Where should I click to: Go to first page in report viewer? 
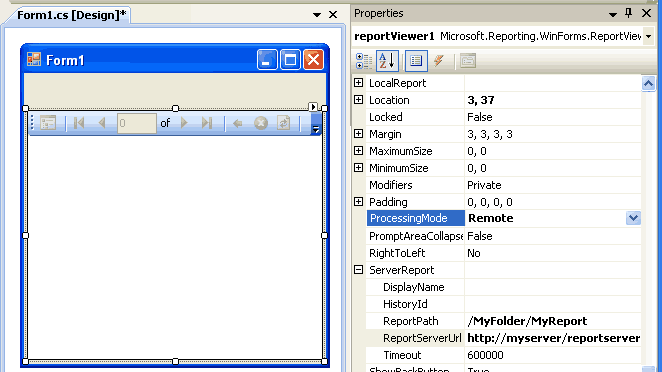(79, 123)
